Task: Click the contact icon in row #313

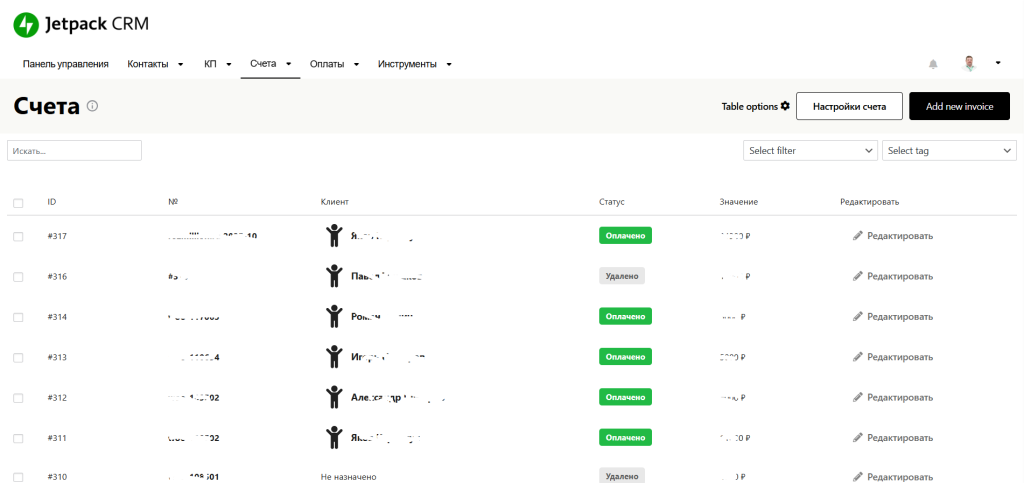Action: [334, 357]
